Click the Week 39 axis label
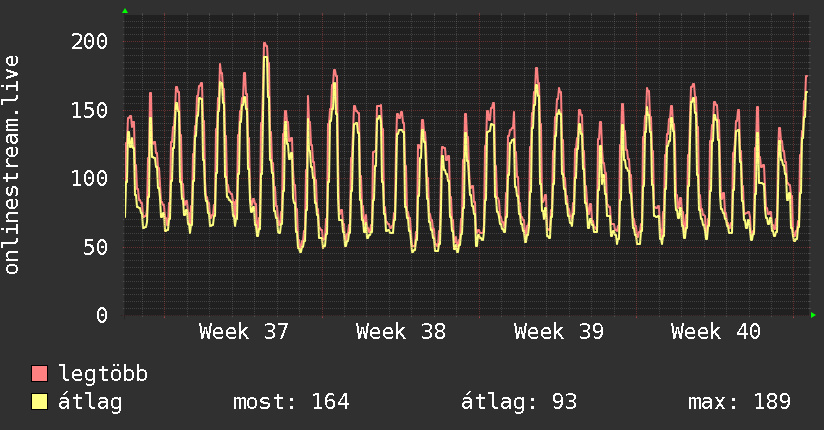Image resolution: width=824 pixels, height=430 pixels. [x=559, y=331]
